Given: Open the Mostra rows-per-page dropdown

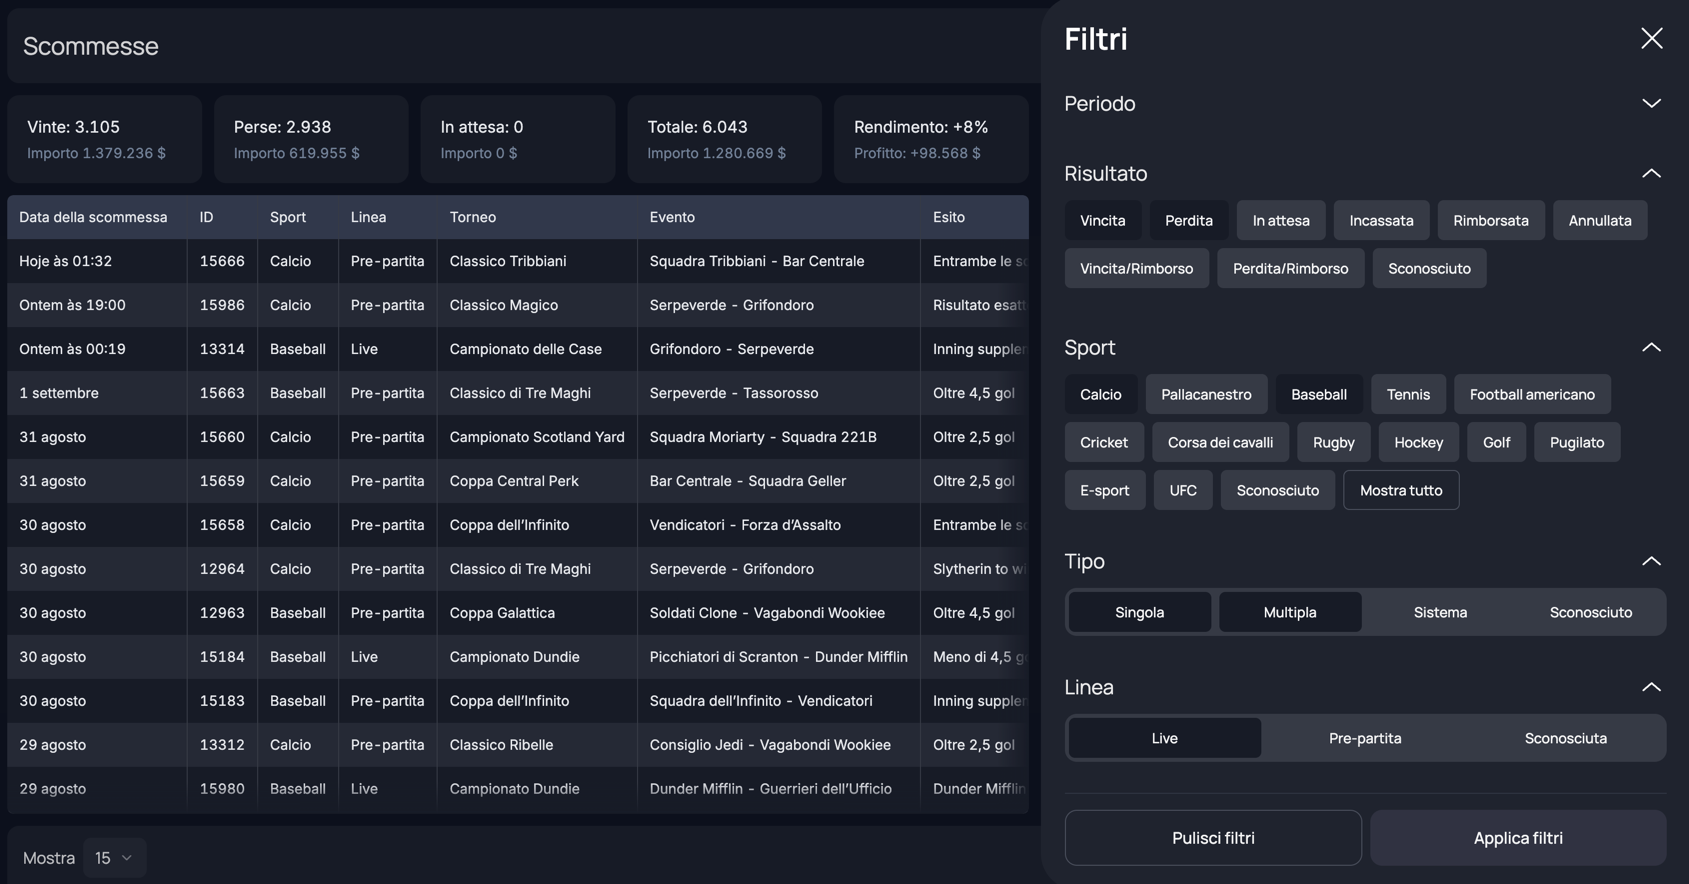Looking at the screenshot, I should click(114, 858).
